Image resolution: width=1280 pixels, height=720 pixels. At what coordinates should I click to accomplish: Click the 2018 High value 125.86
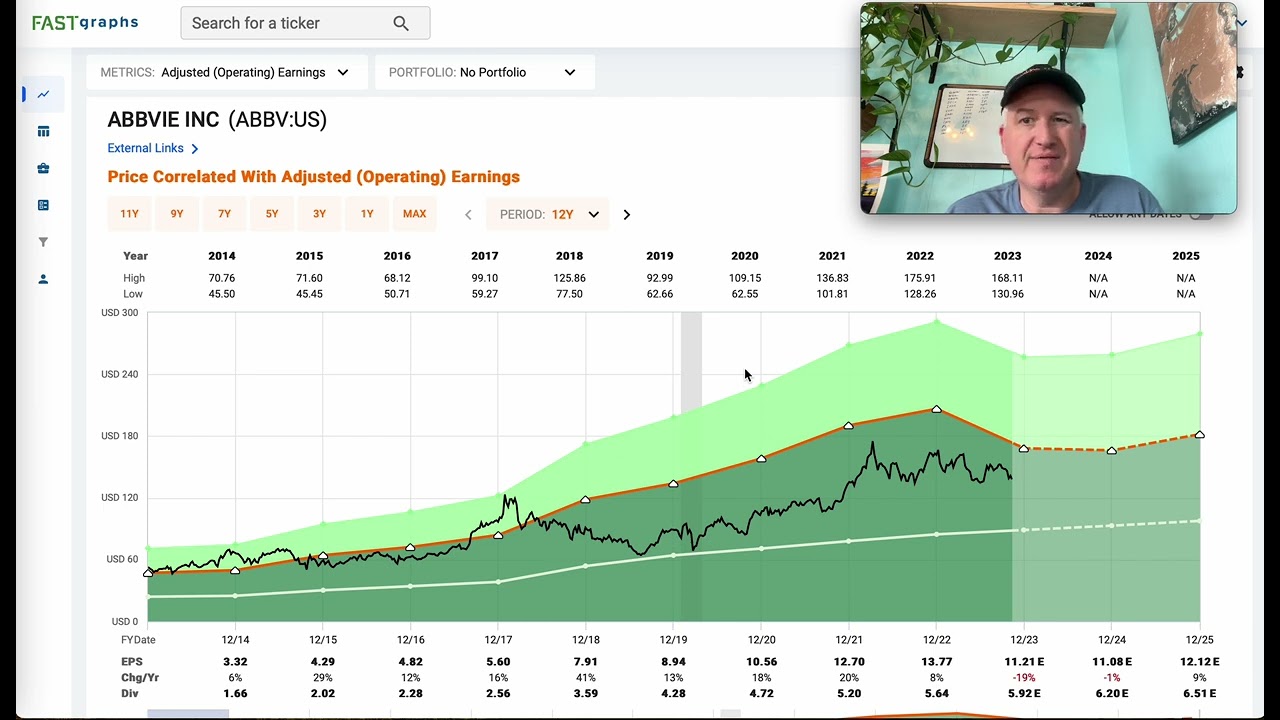pos(569,278)
